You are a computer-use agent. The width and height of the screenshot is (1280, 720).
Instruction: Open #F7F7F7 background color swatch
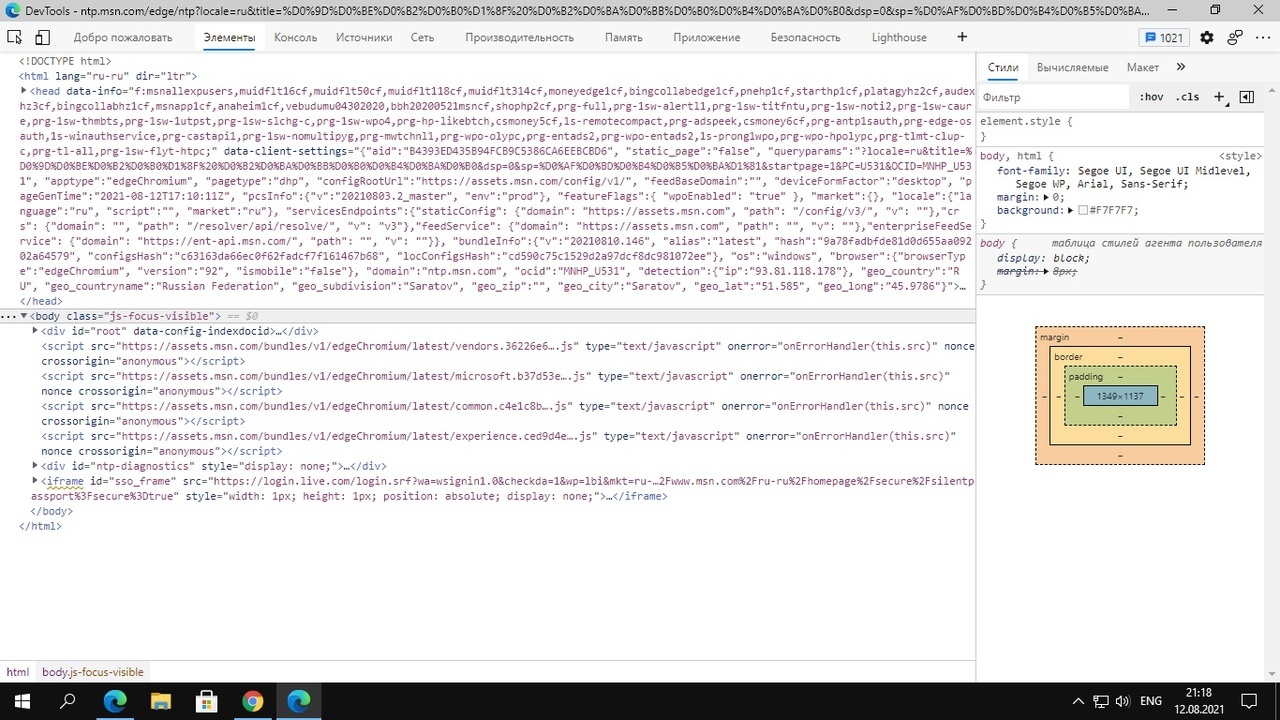[1083, 211]
